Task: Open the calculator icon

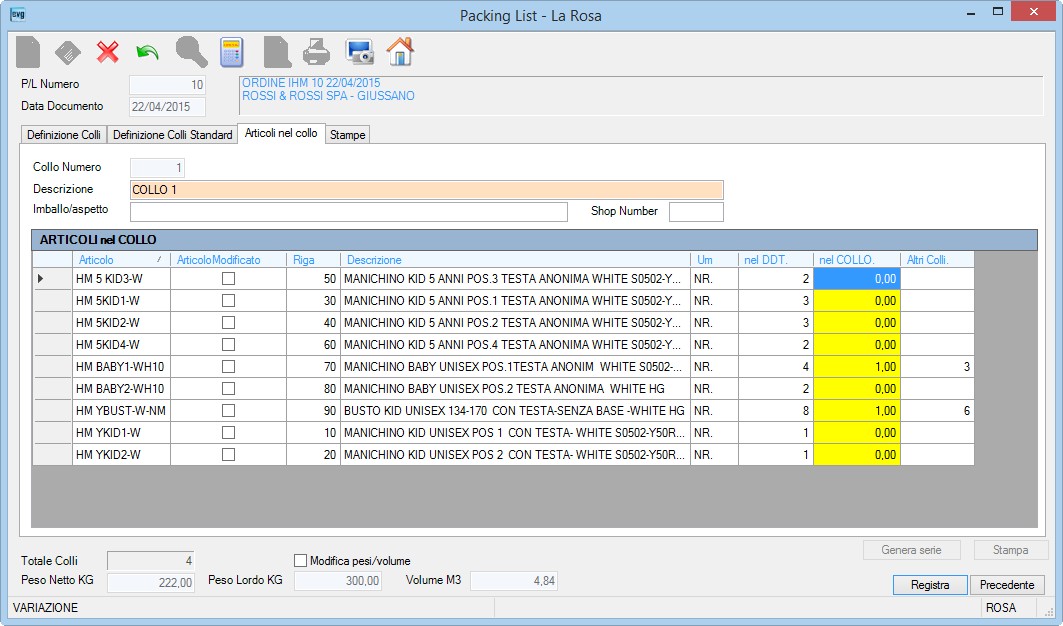Action: tap(232, 52)
